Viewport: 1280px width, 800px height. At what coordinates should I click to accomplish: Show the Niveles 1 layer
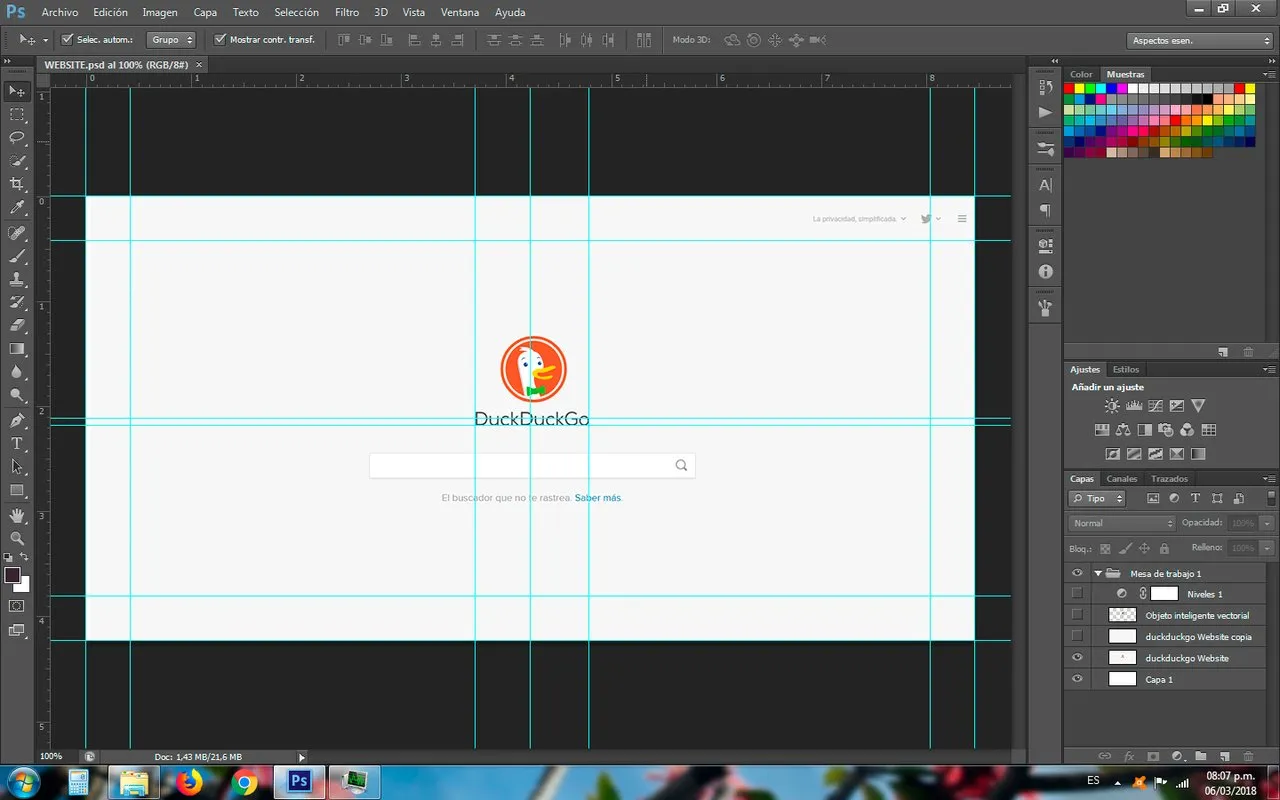(1077, 594)
